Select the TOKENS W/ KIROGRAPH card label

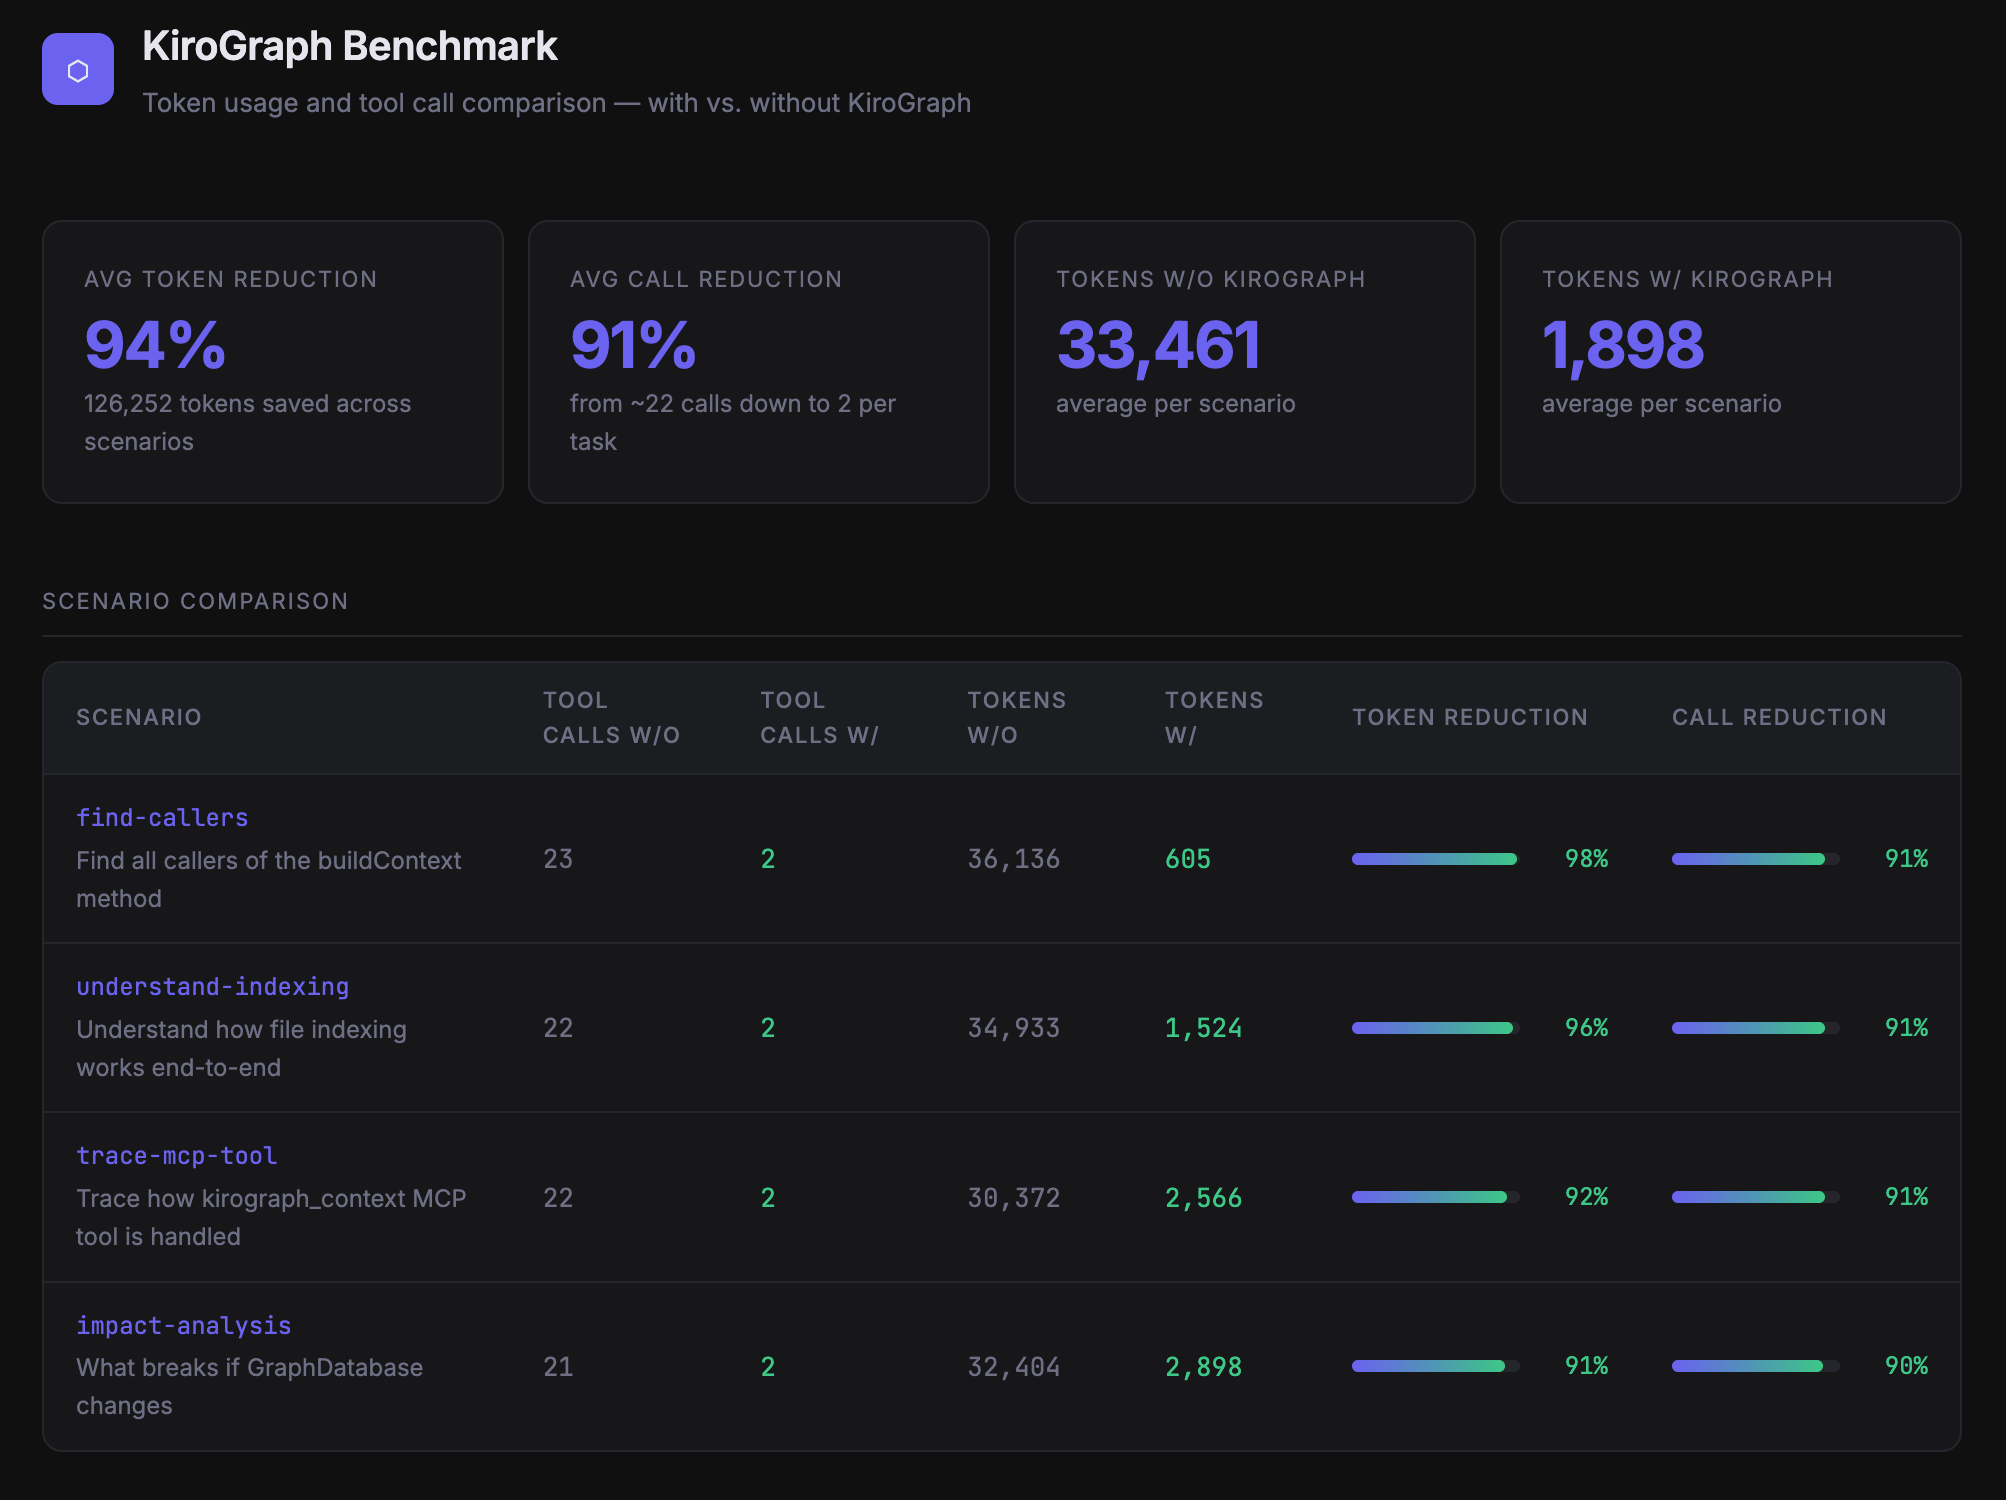pyautogui.click(x=1688, y=279)
